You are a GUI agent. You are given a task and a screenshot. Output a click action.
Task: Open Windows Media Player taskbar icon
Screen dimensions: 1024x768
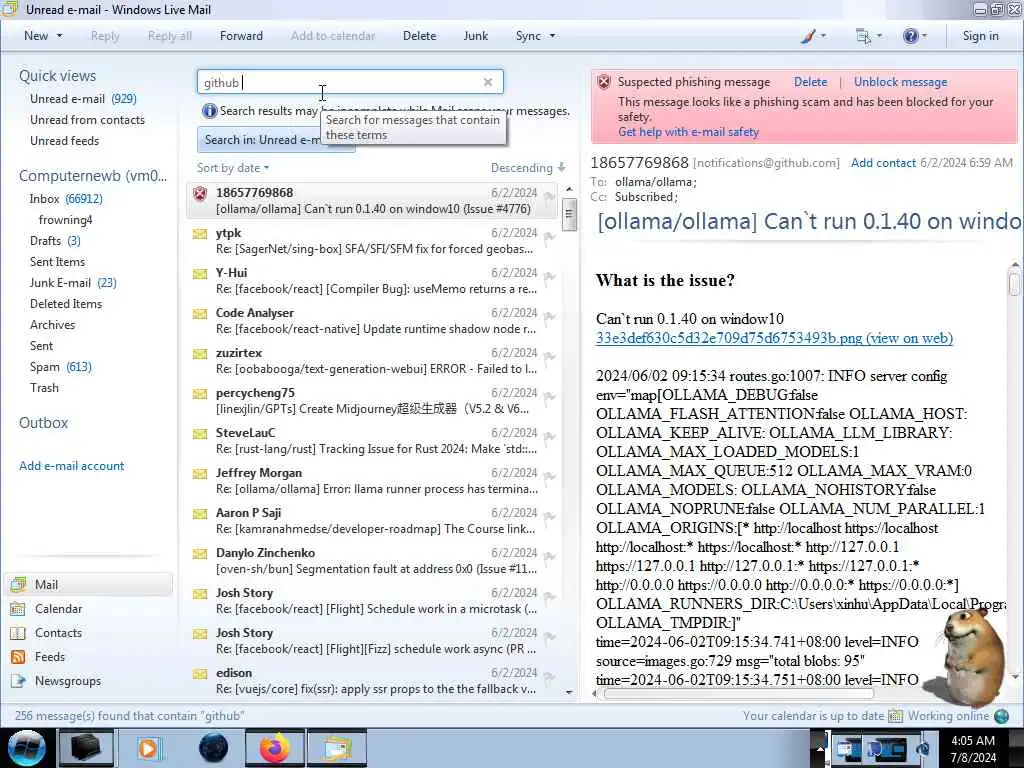pos(149,748)
